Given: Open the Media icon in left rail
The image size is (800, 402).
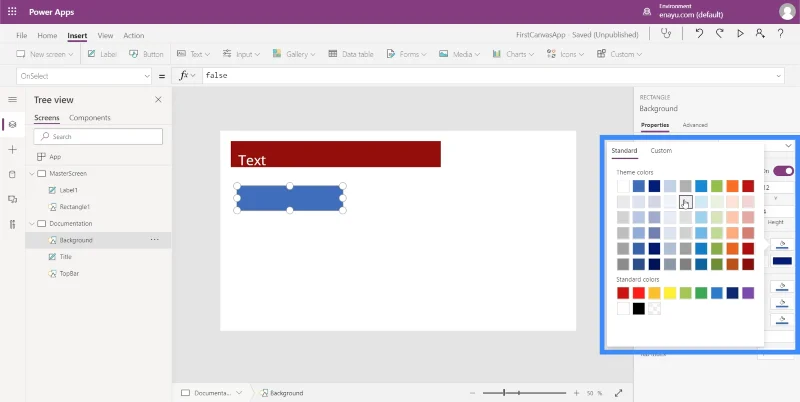Looking at the screenshot, I should pos(13,199).
